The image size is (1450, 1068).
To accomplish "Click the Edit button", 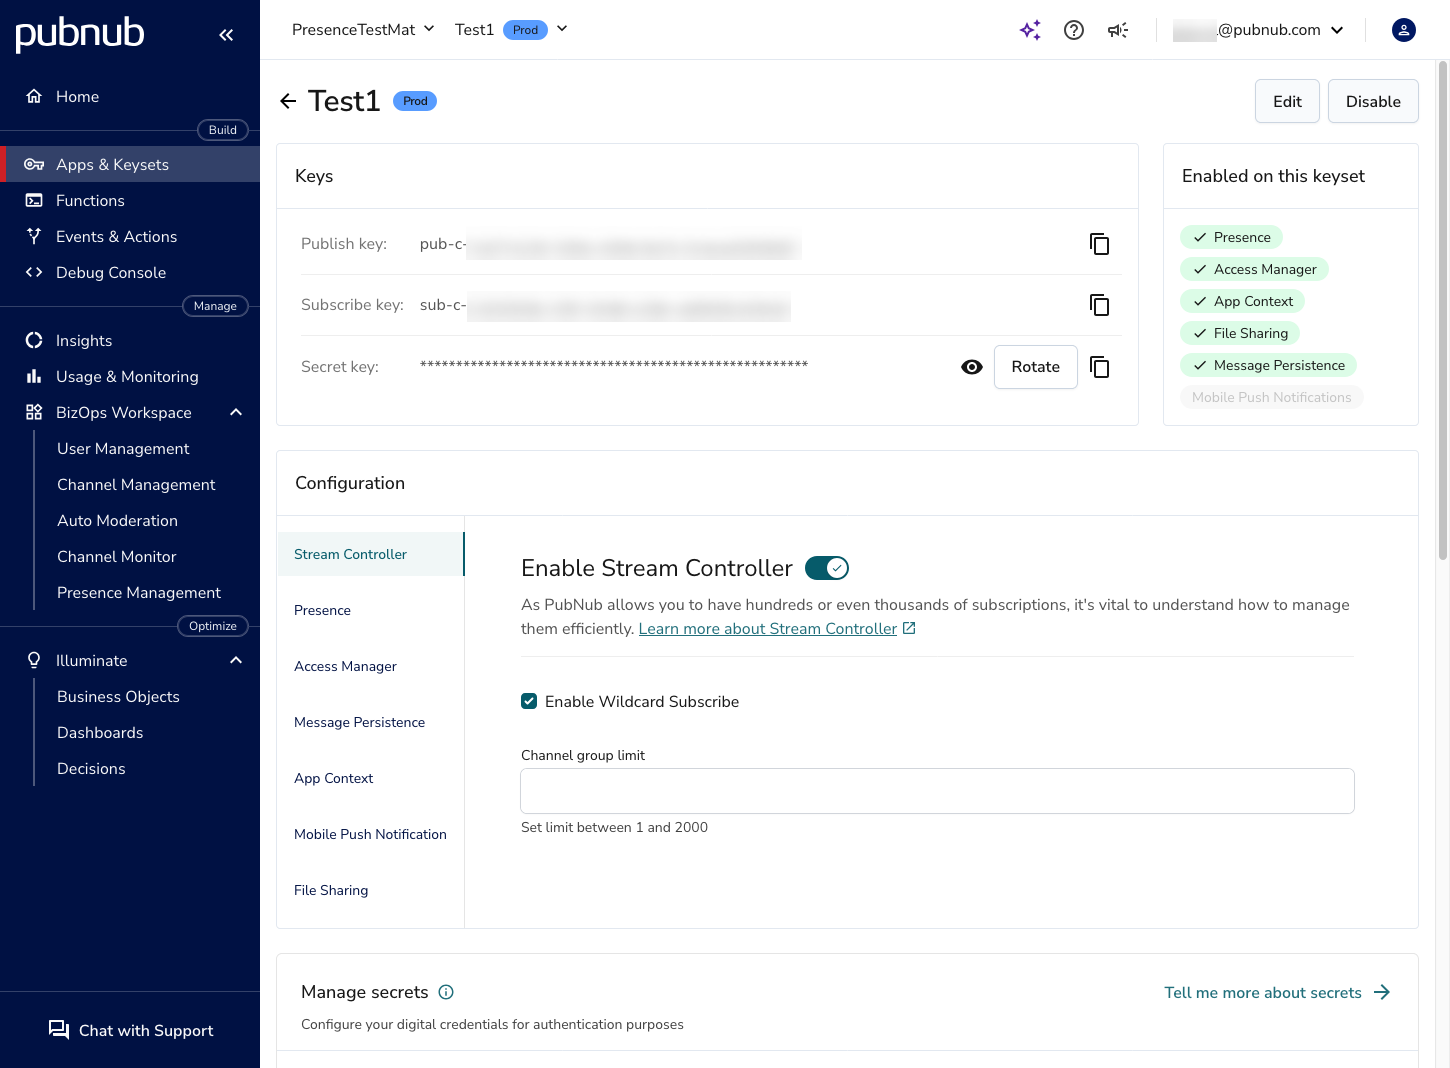I will click(1287, 101).
